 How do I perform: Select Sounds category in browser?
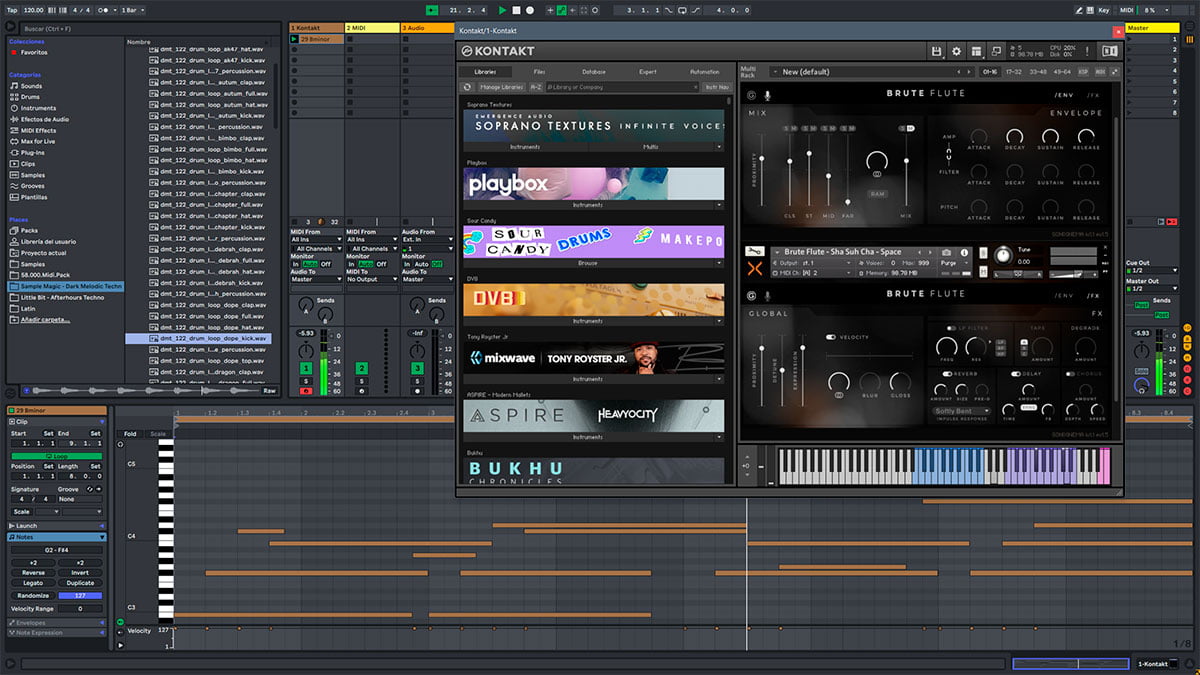pyautogui.click(x=32, y=86)
